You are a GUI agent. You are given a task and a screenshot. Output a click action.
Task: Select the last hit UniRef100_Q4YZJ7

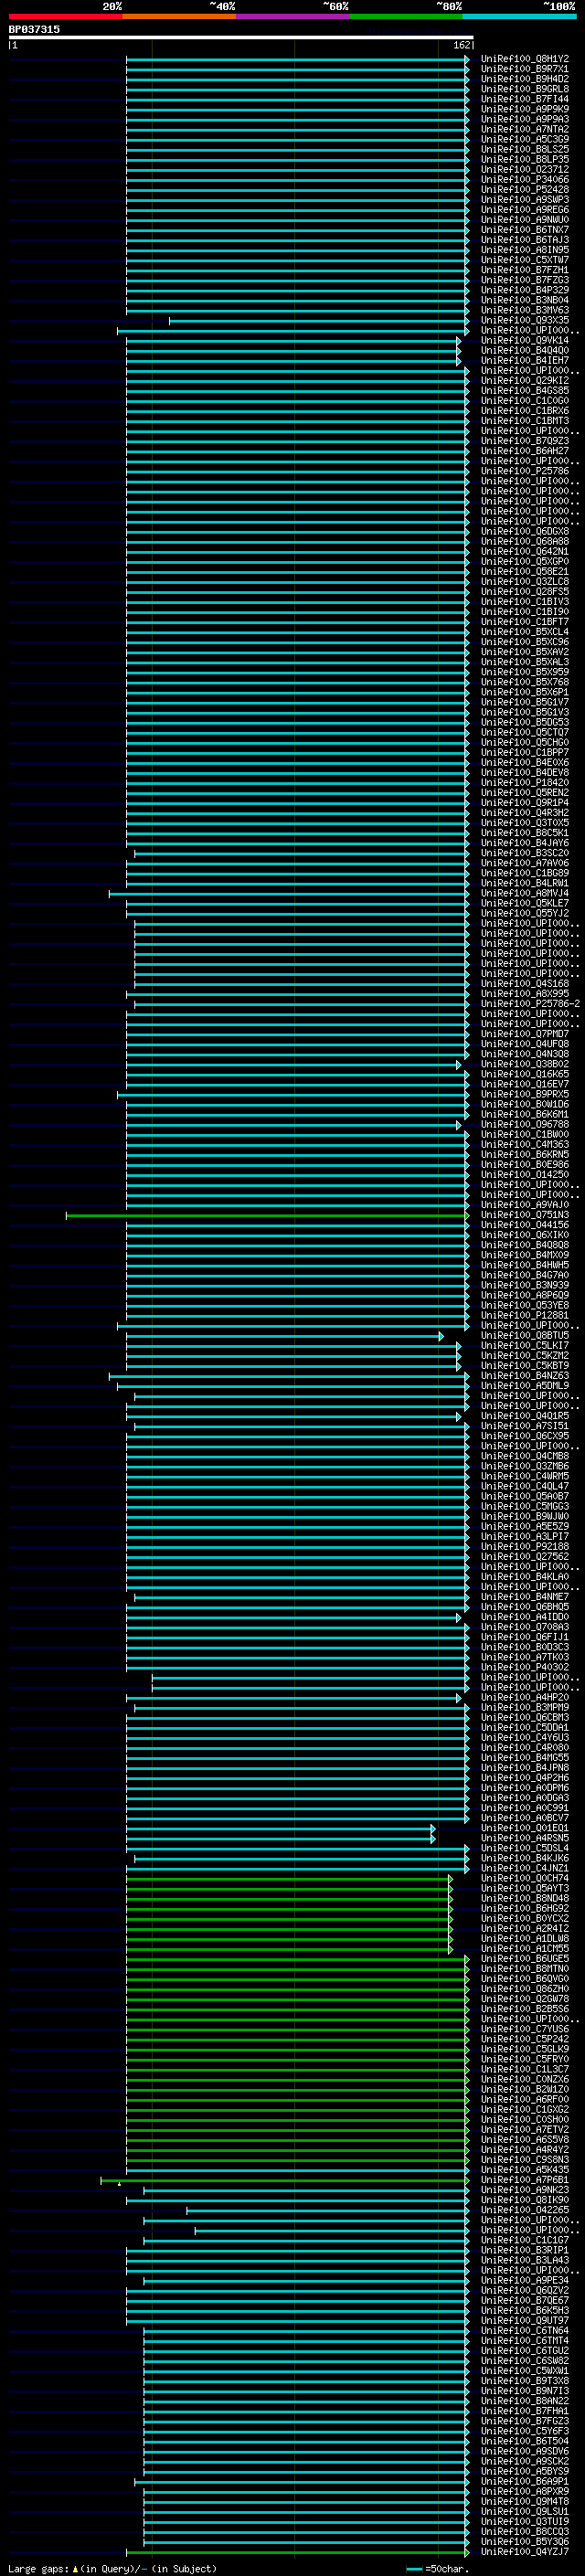(x=524, y=2551)
